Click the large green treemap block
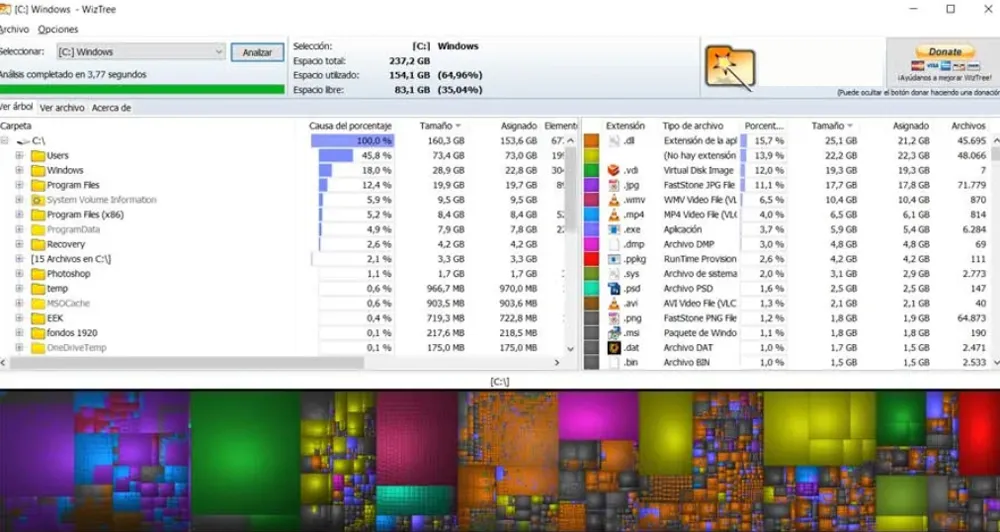 pyautogui.click(x=245, y=453)
